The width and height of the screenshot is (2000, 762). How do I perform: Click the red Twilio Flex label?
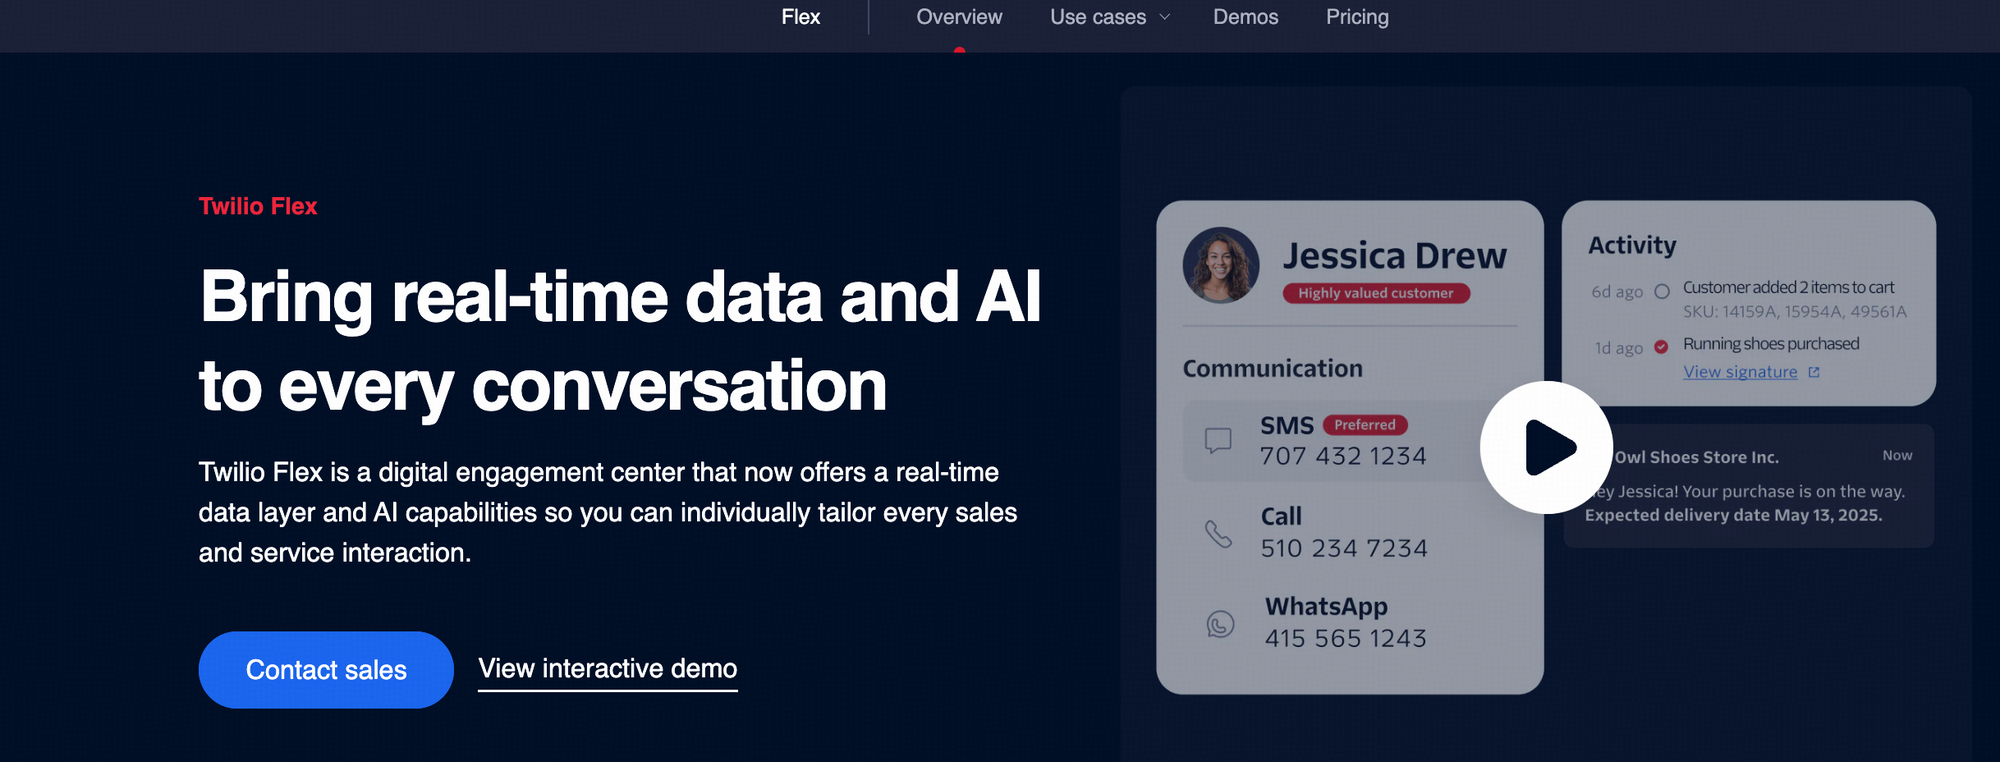(258, 206)
